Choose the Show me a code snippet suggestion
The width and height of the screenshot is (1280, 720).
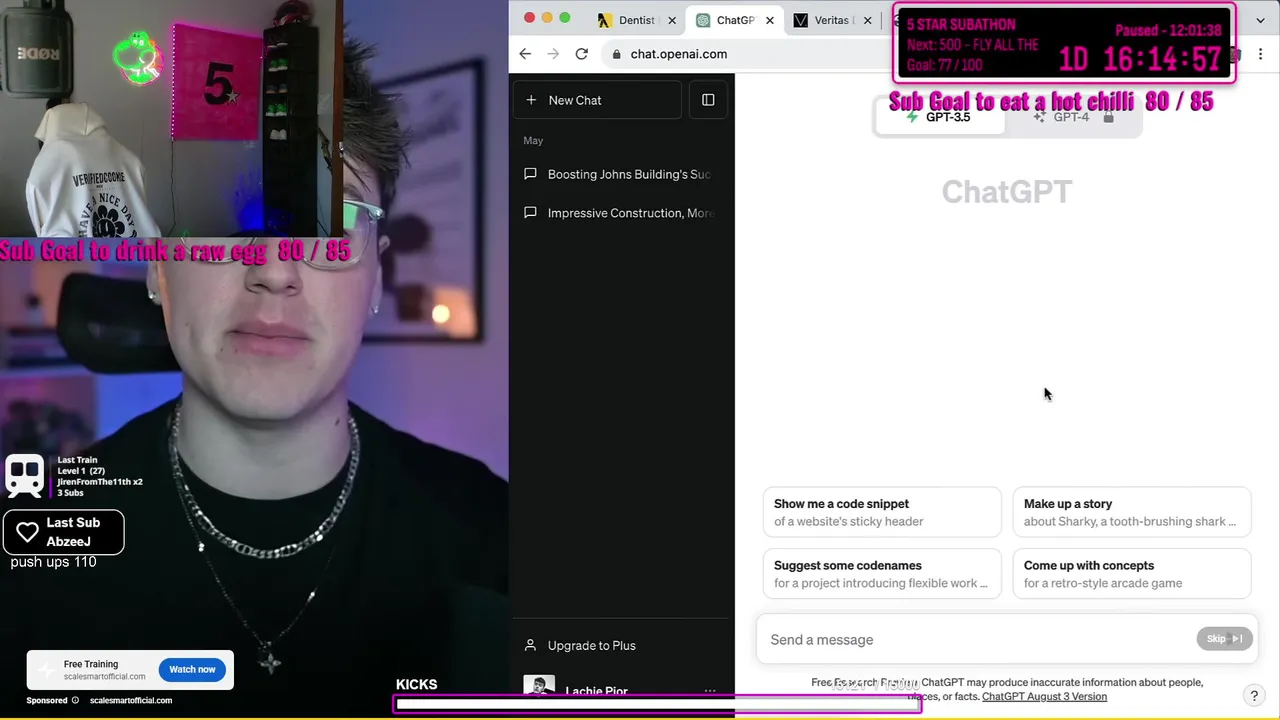[x=881, y=512]
